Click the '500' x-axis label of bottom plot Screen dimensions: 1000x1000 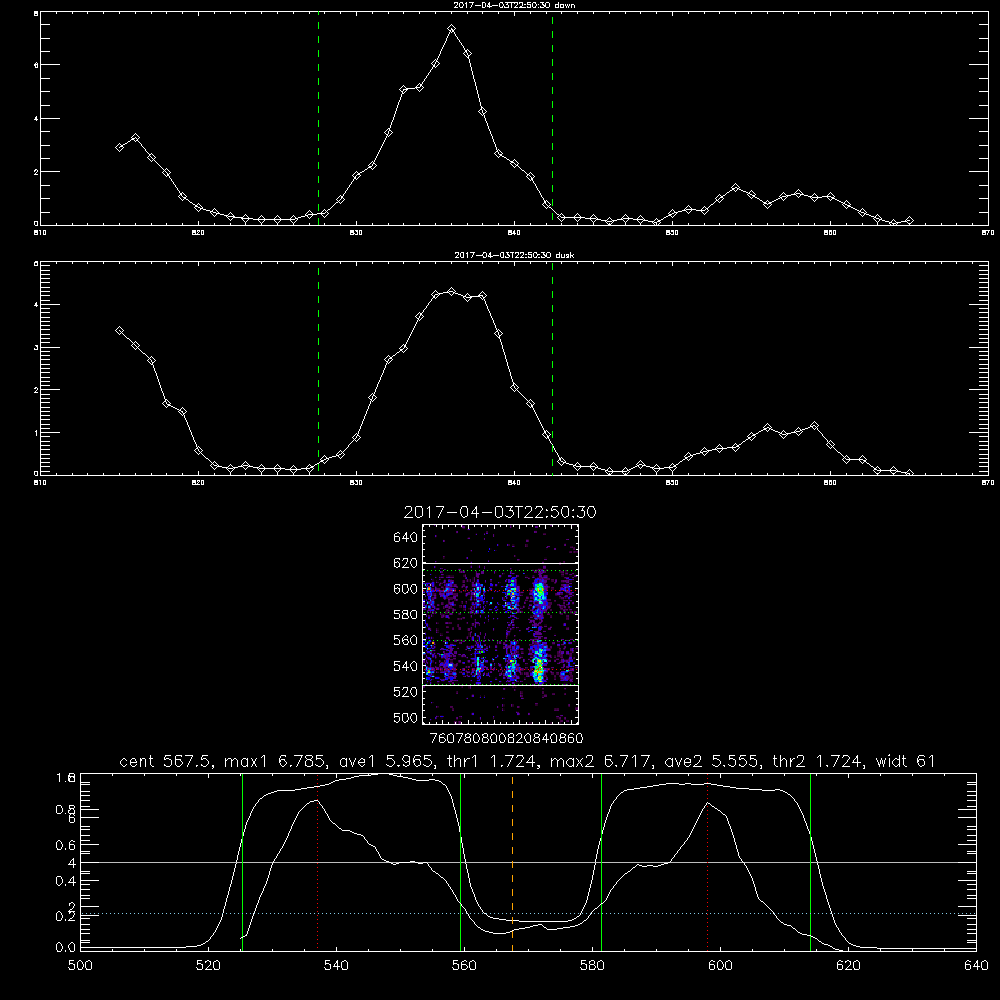[80, 966]
